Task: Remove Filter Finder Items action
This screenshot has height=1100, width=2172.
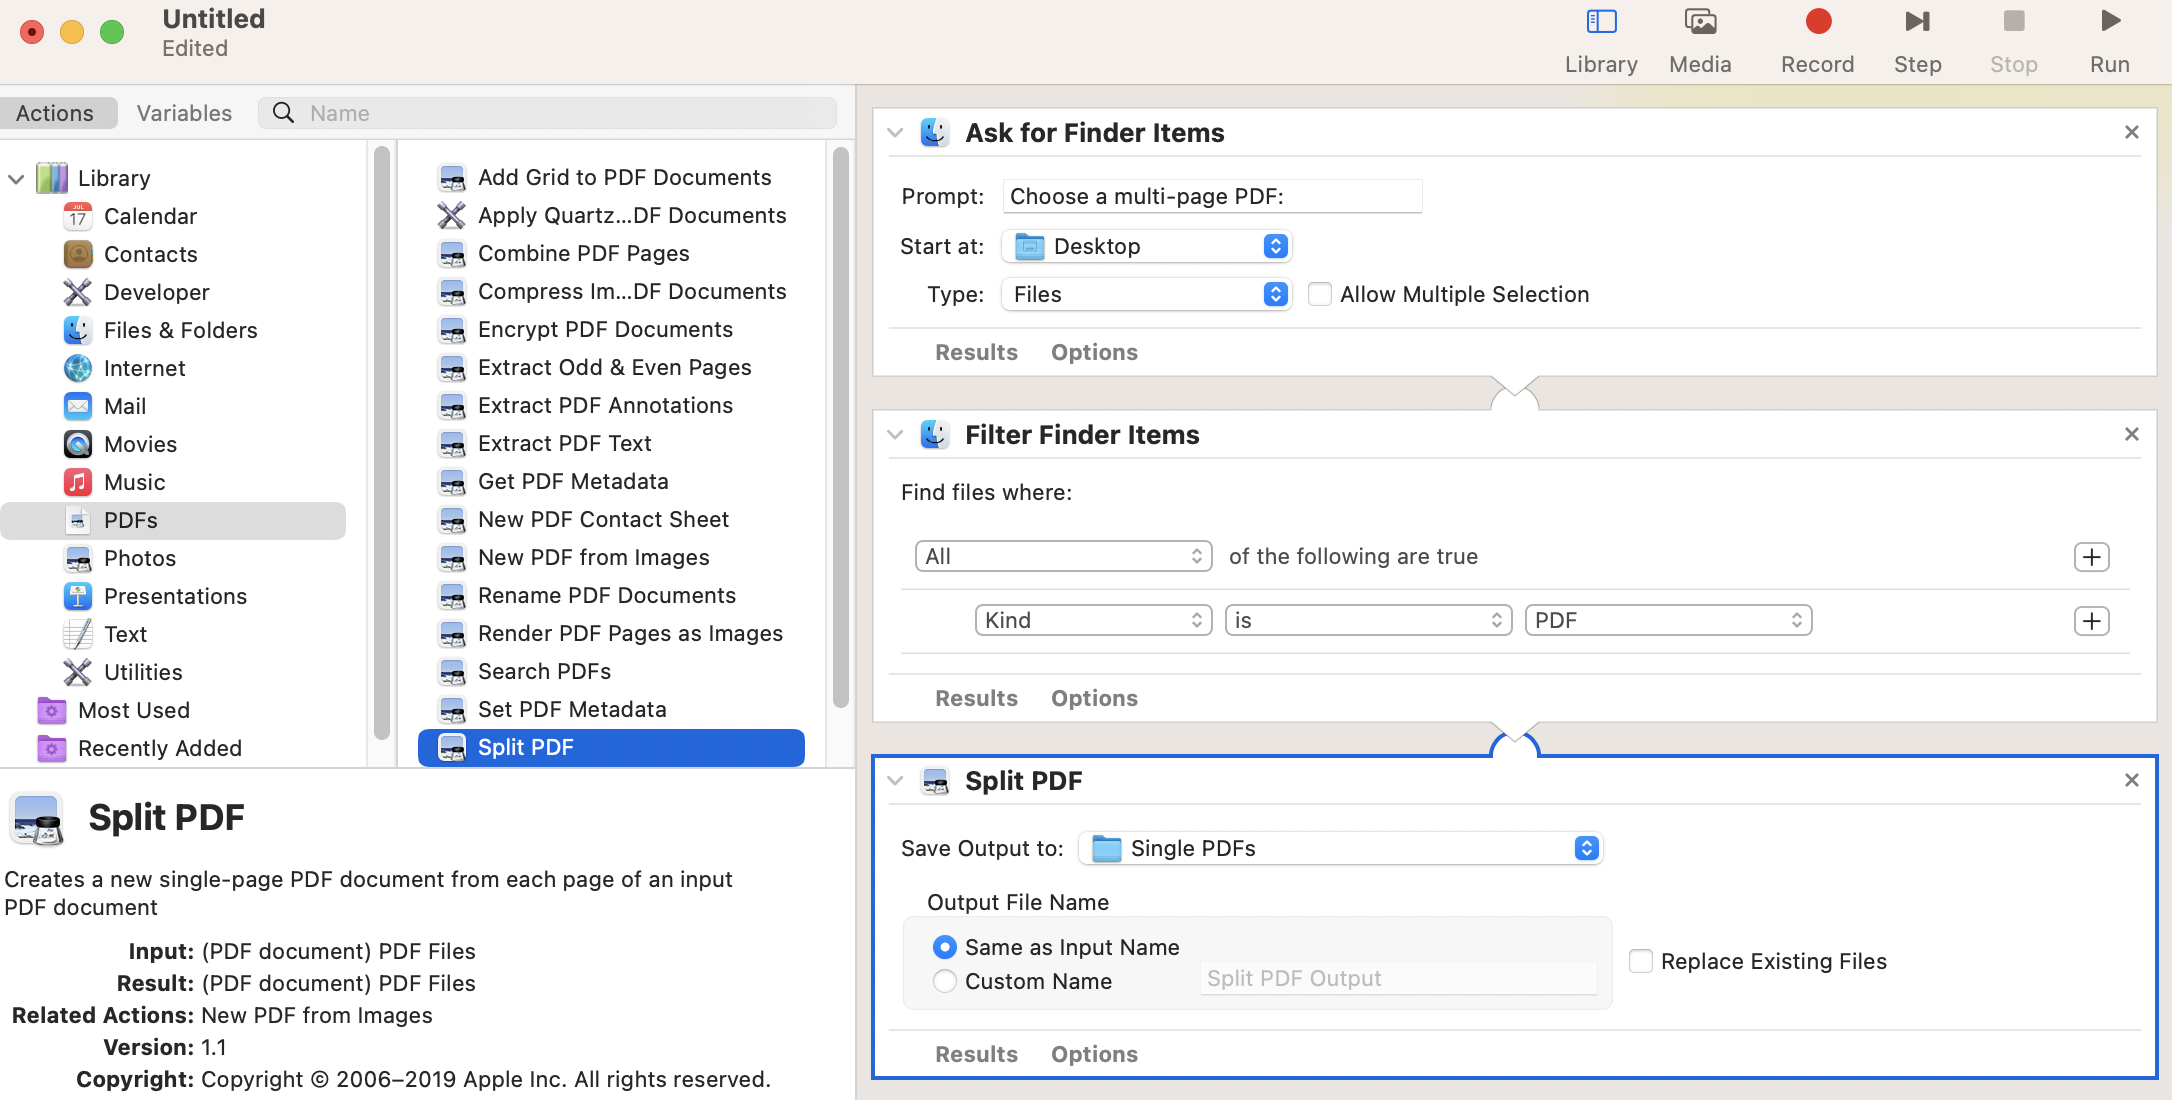Action: (2131, 434)
